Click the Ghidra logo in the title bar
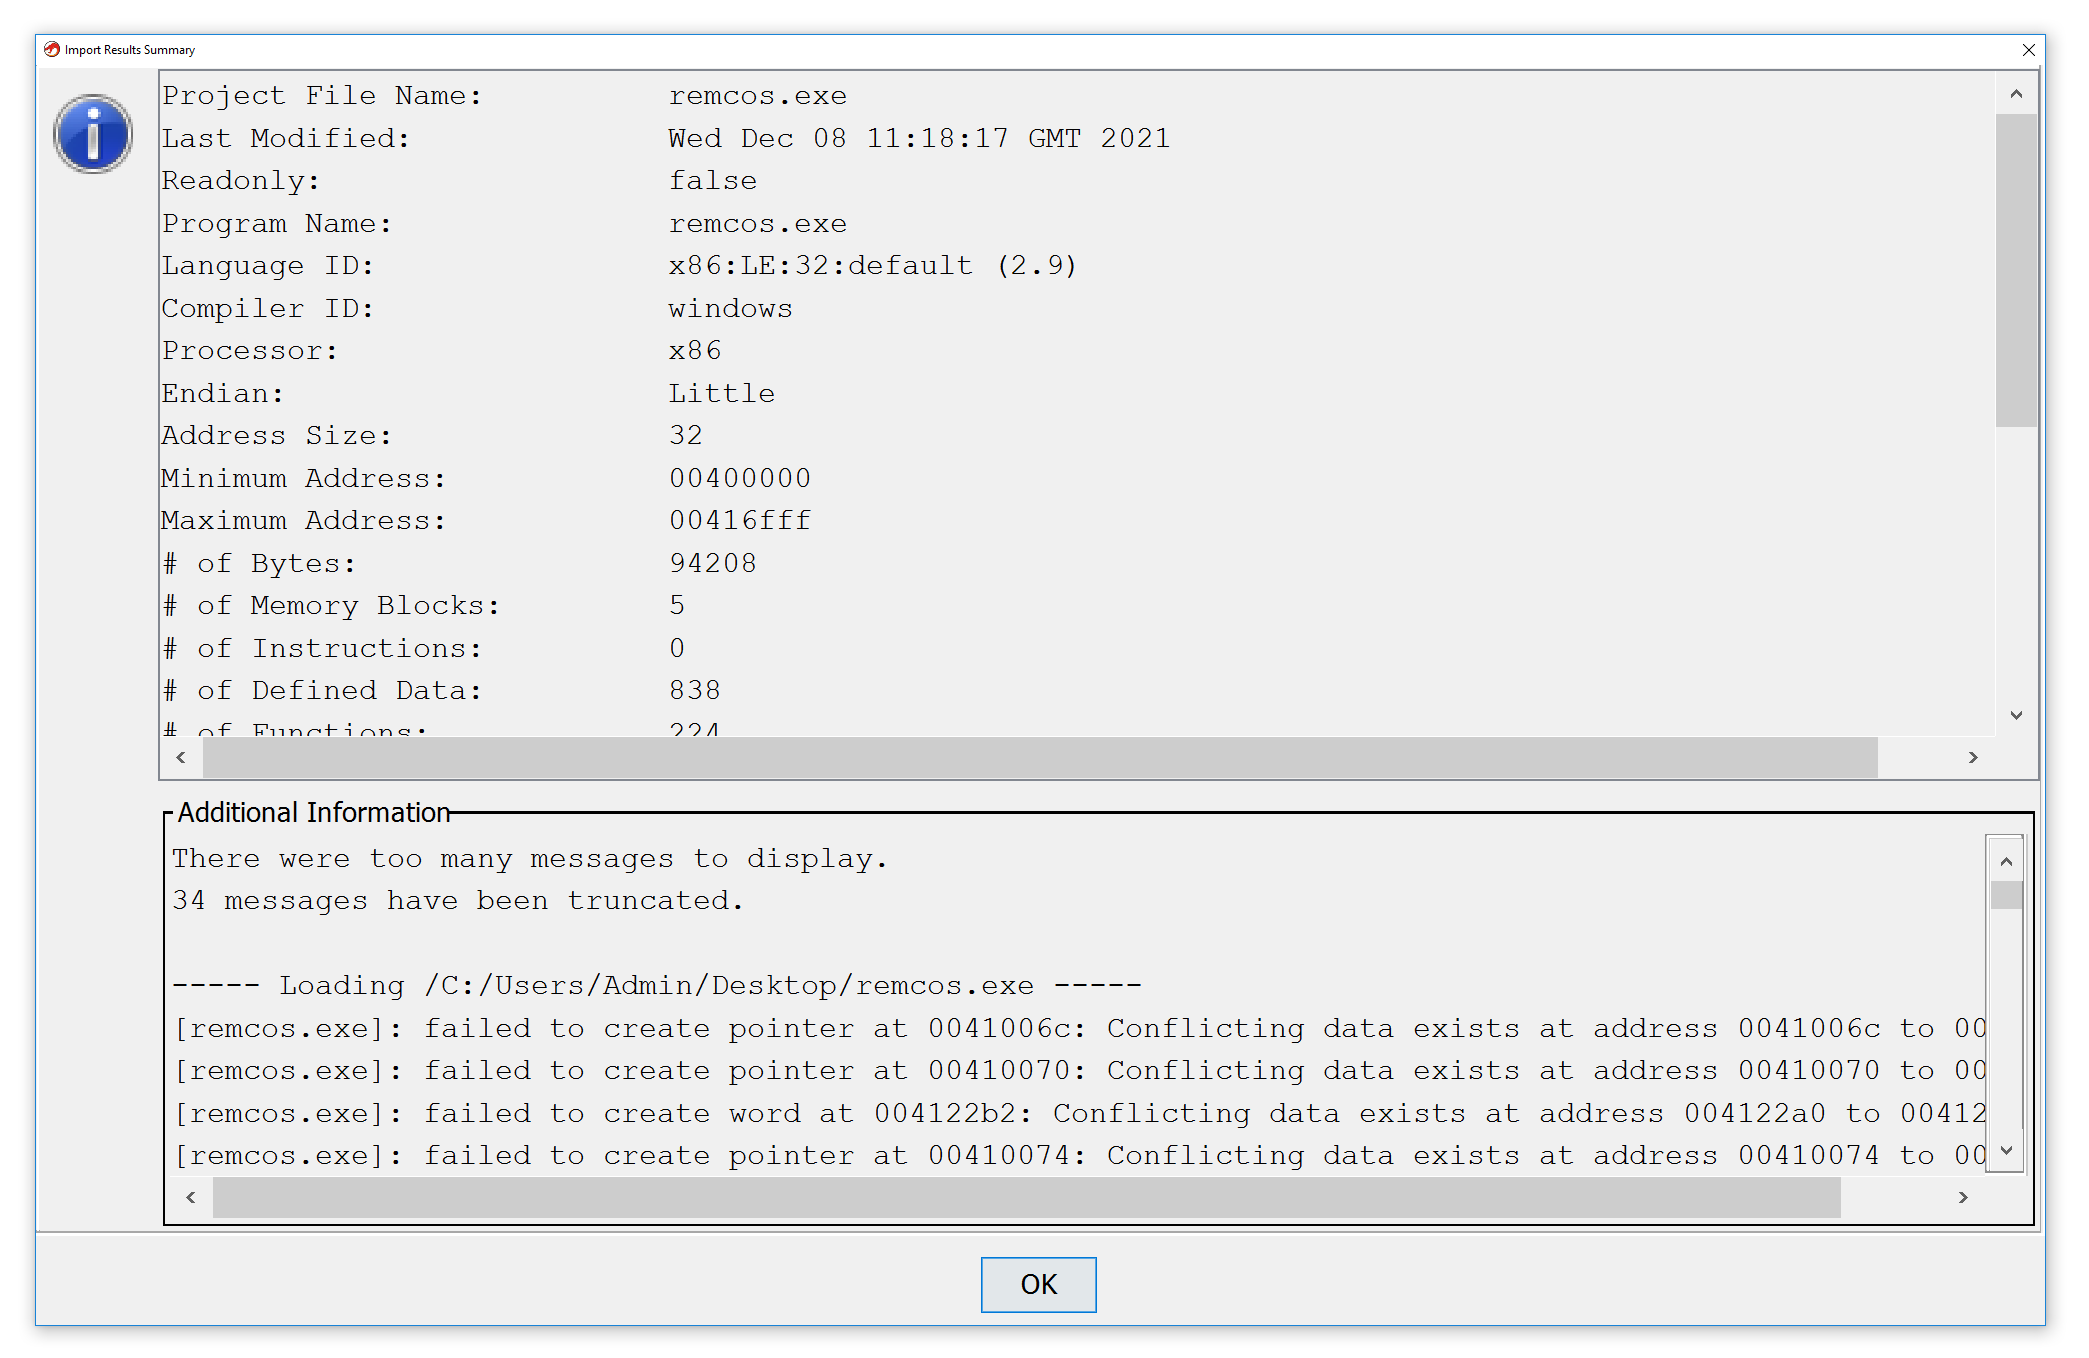 pos(50,49)
